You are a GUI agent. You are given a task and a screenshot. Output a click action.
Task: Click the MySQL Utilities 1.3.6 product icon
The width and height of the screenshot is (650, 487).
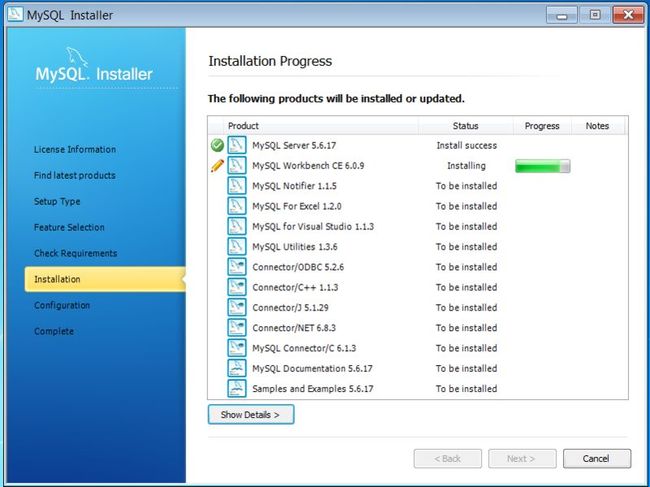point(237,247)
